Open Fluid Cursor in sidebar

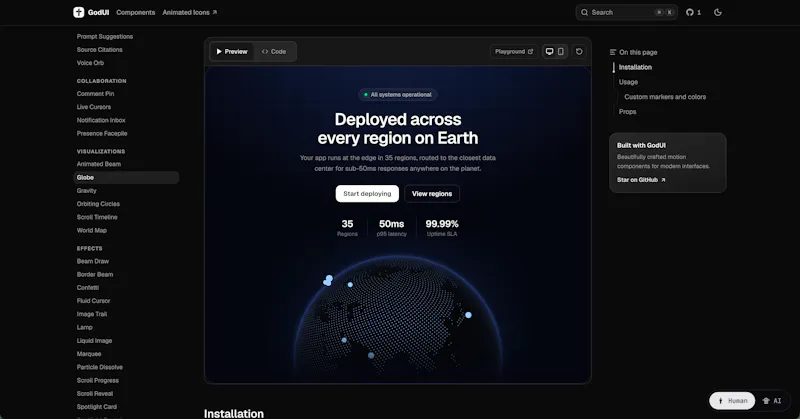[x=93, y=301]
